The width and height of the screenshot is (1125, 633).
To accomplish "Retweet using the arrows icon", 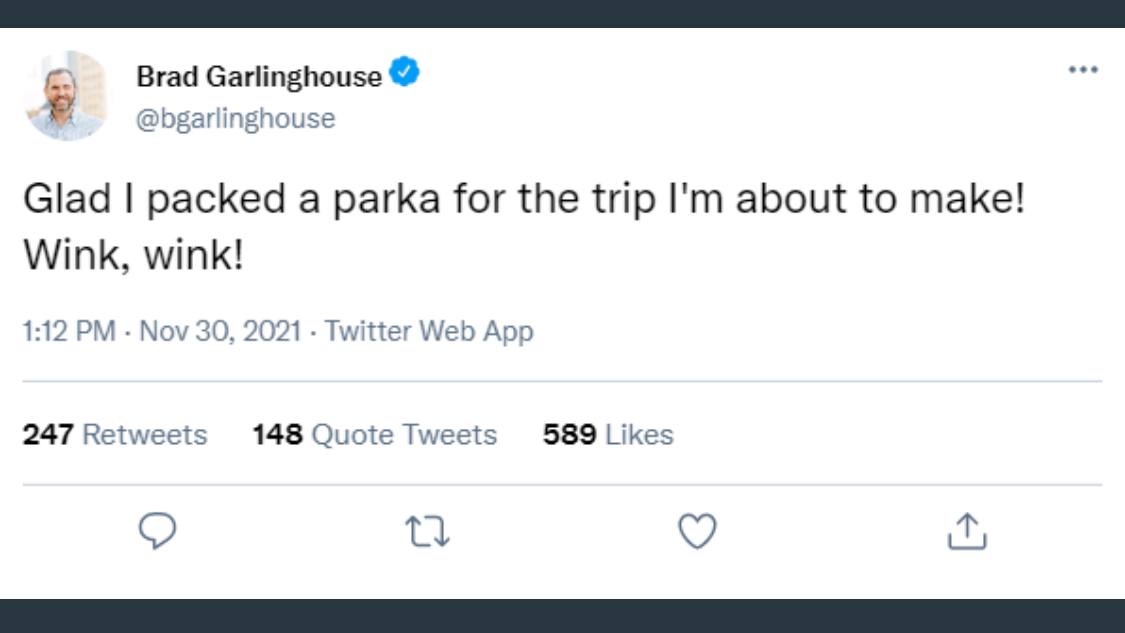I will click(x=427, y=531).
